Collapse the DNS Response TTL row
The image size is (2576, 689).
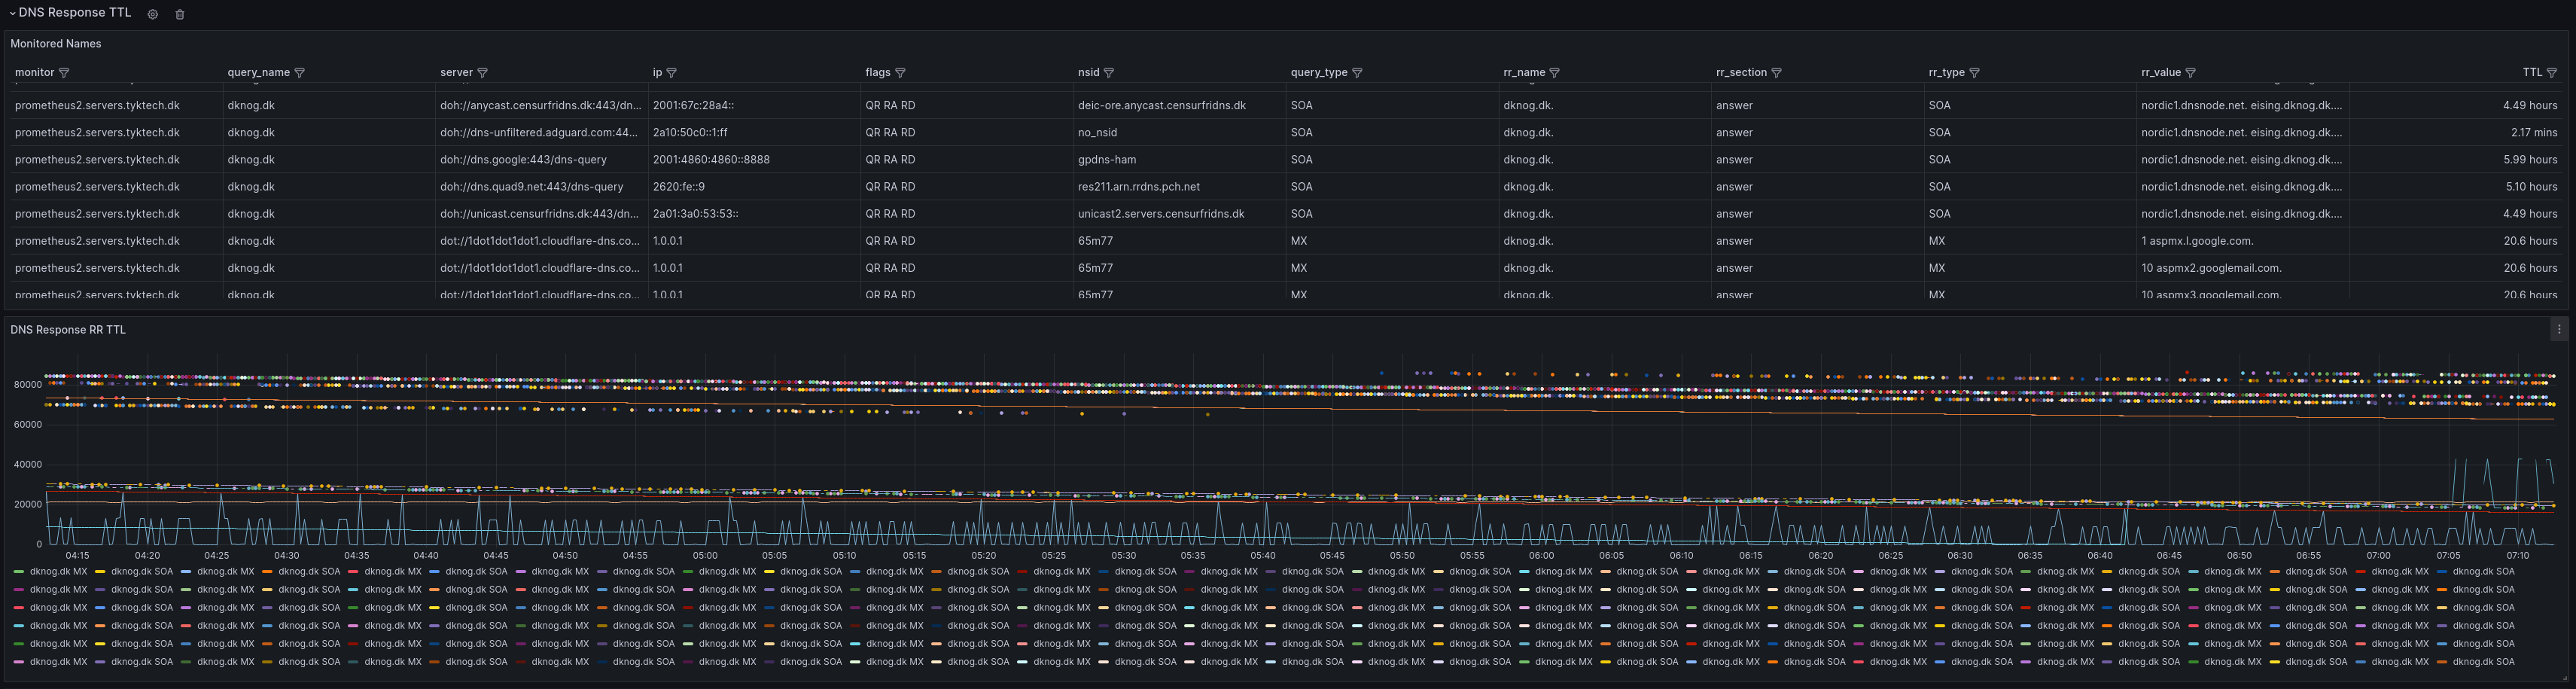[13, 13]
